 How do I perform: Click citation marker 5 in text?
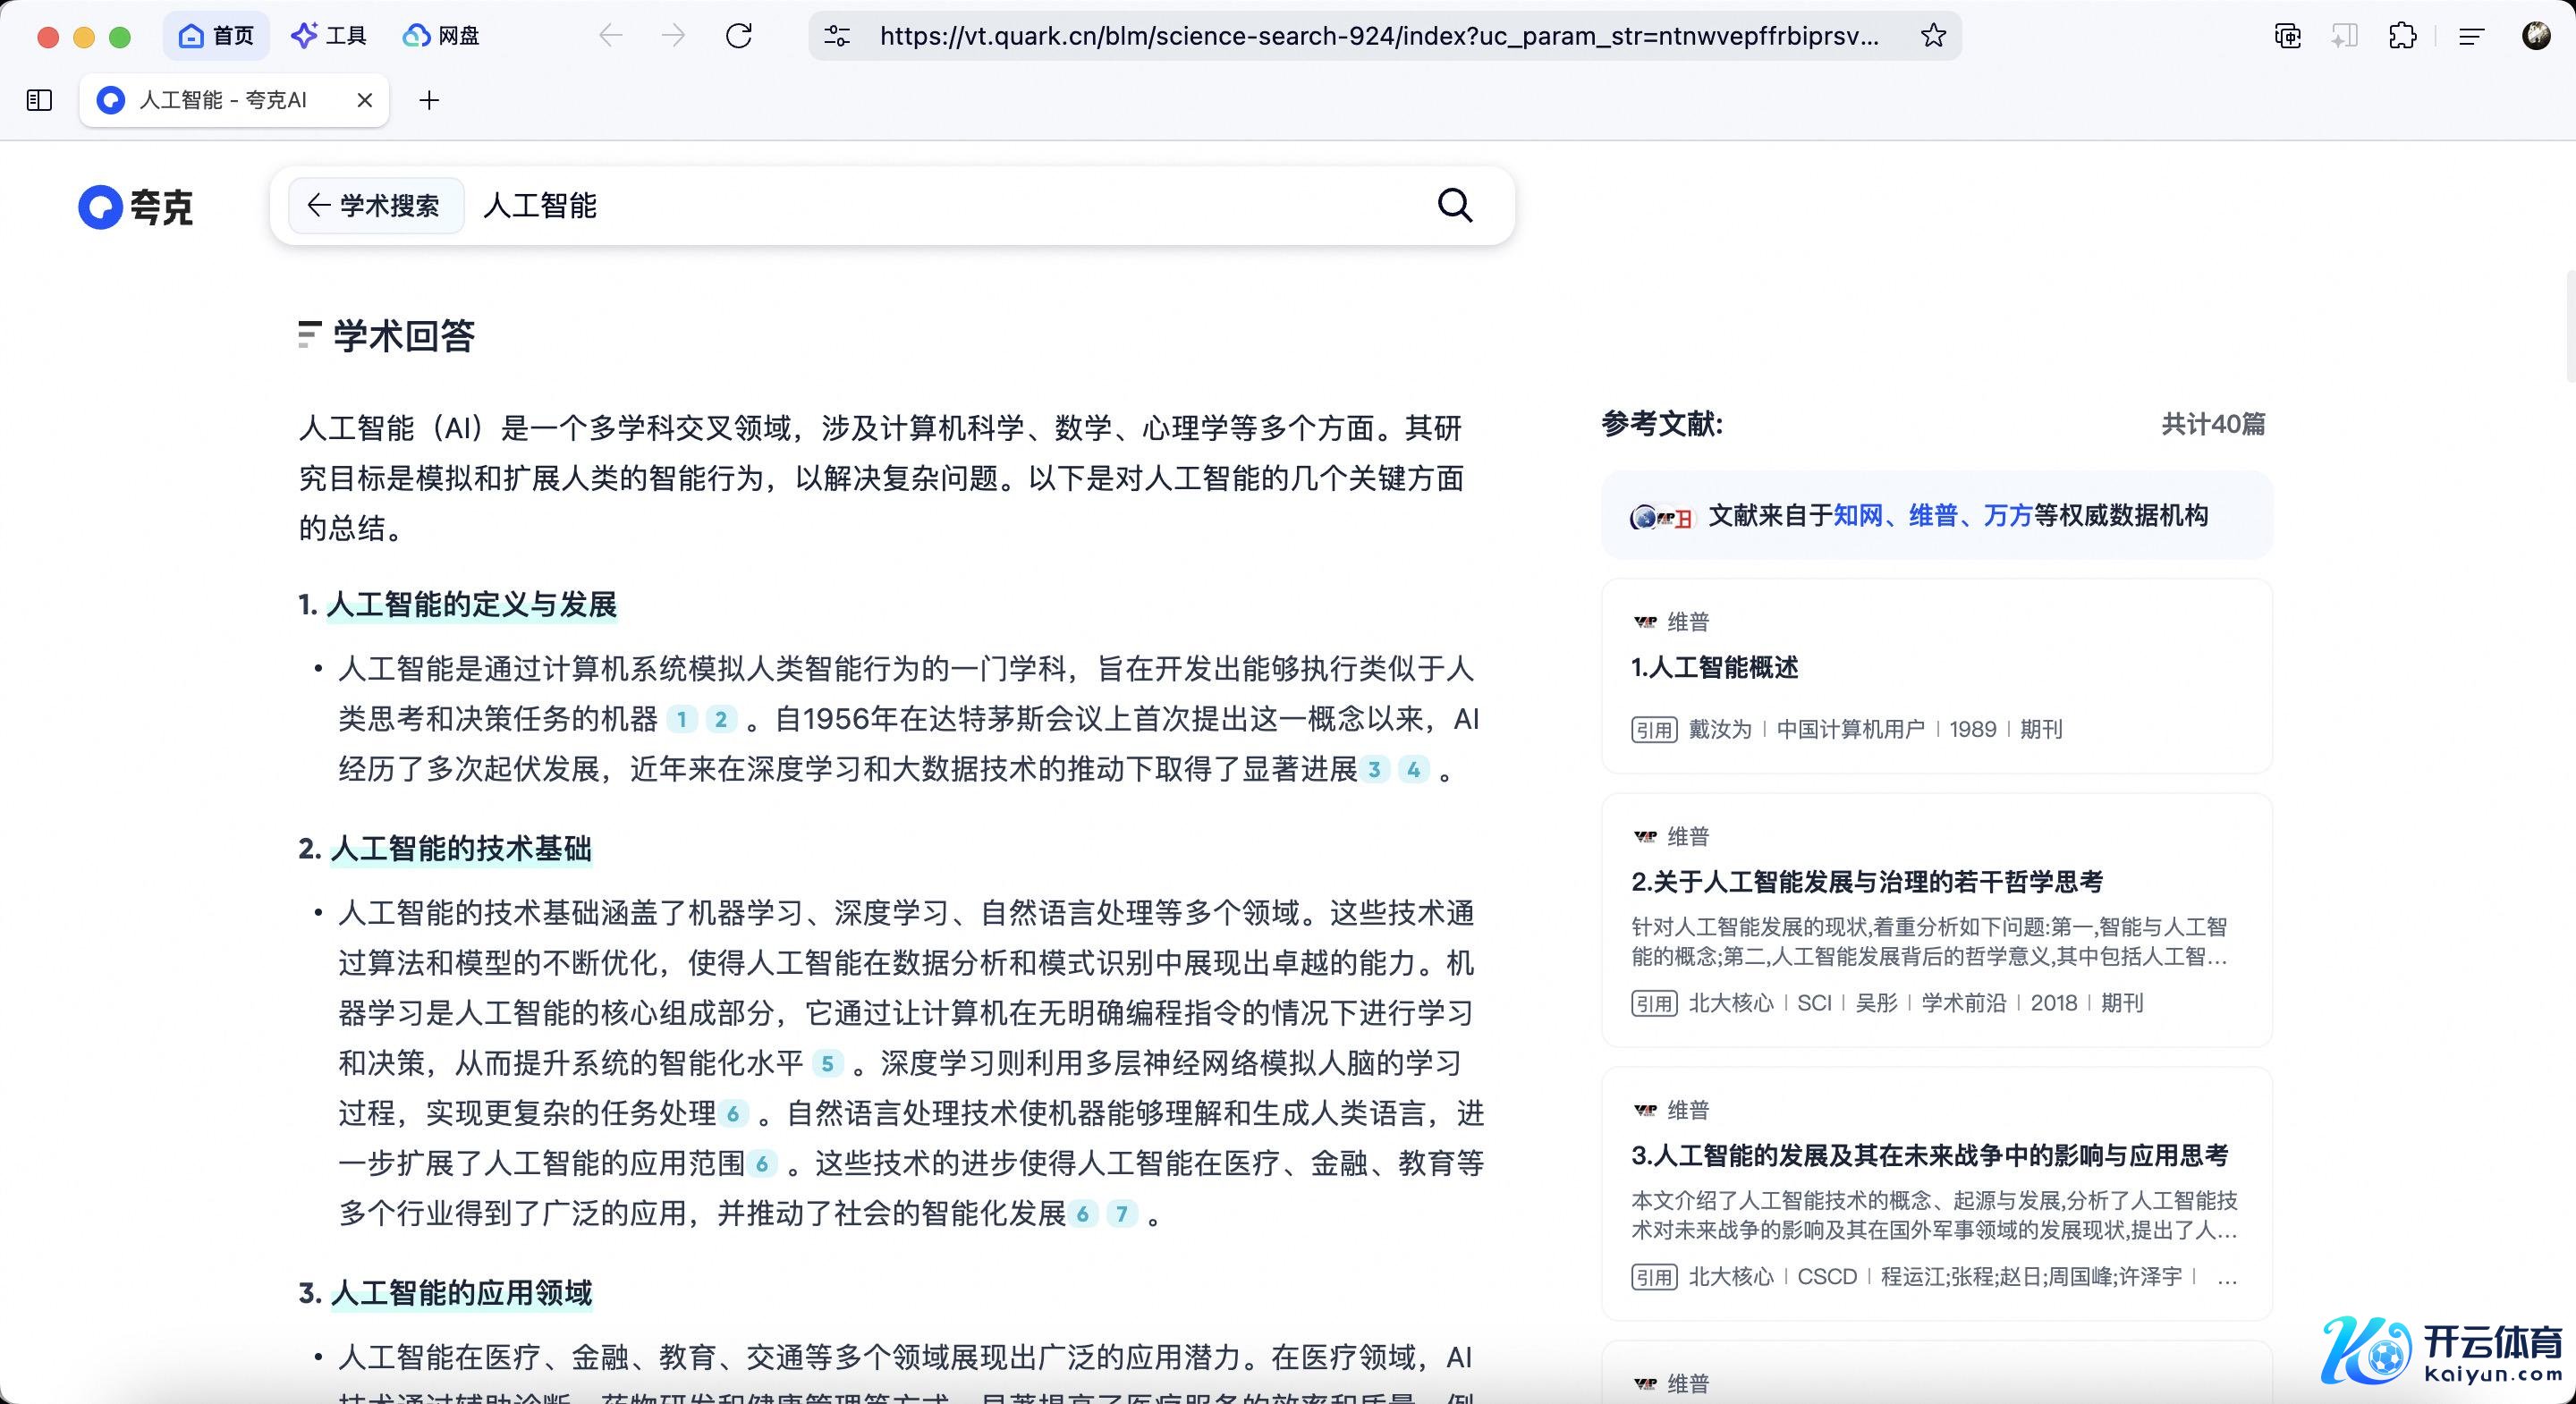827,1064
